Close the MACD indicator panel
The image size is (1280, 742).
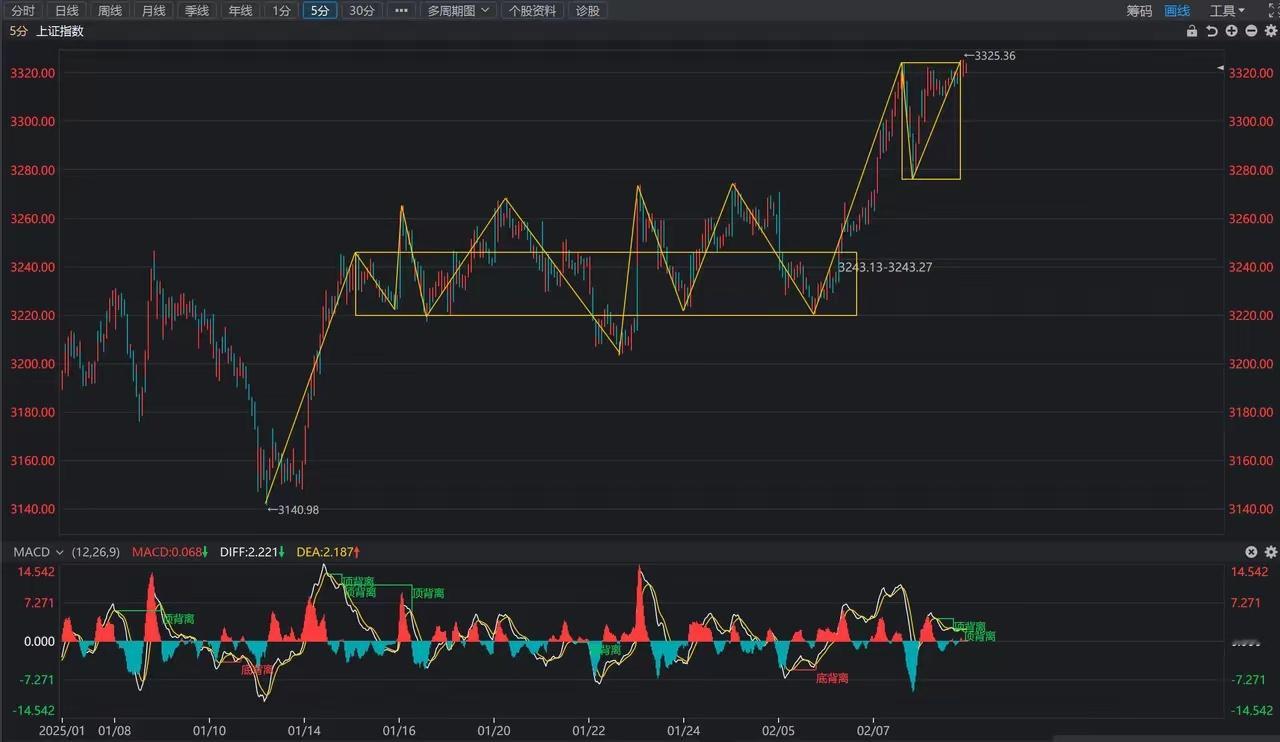(1251, 552)
